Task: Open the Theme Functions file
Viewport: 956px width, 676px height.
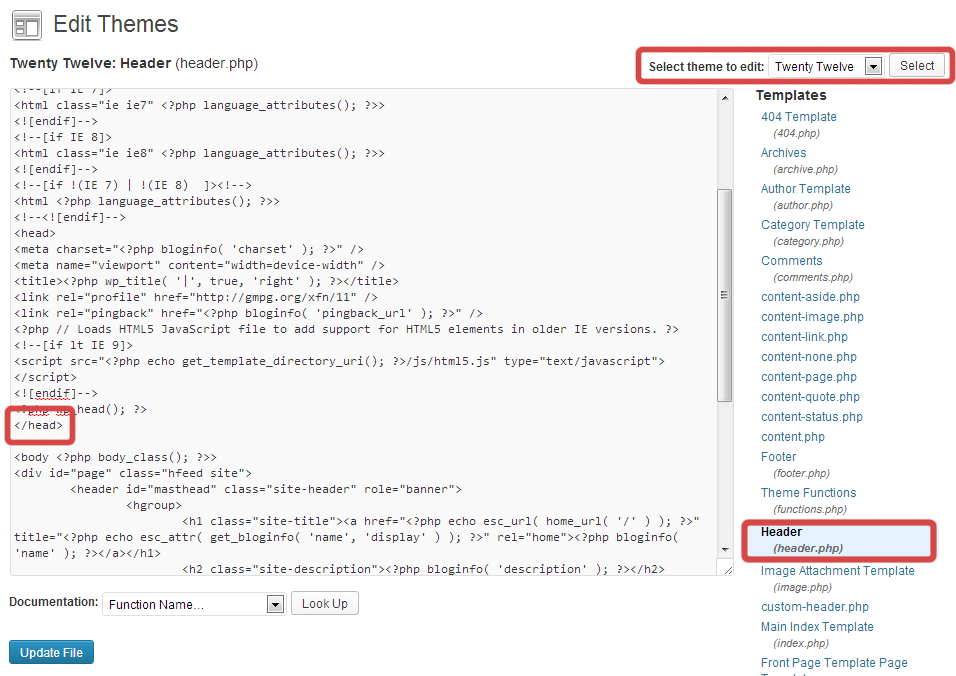Action: (808, 493)
